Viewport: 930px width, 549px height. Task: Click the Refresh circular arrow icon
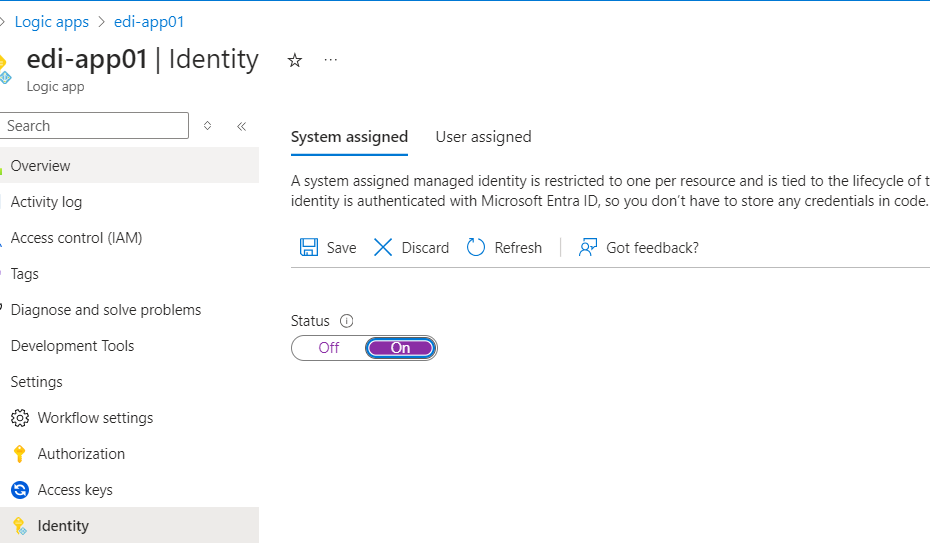[x=476, y=247]
